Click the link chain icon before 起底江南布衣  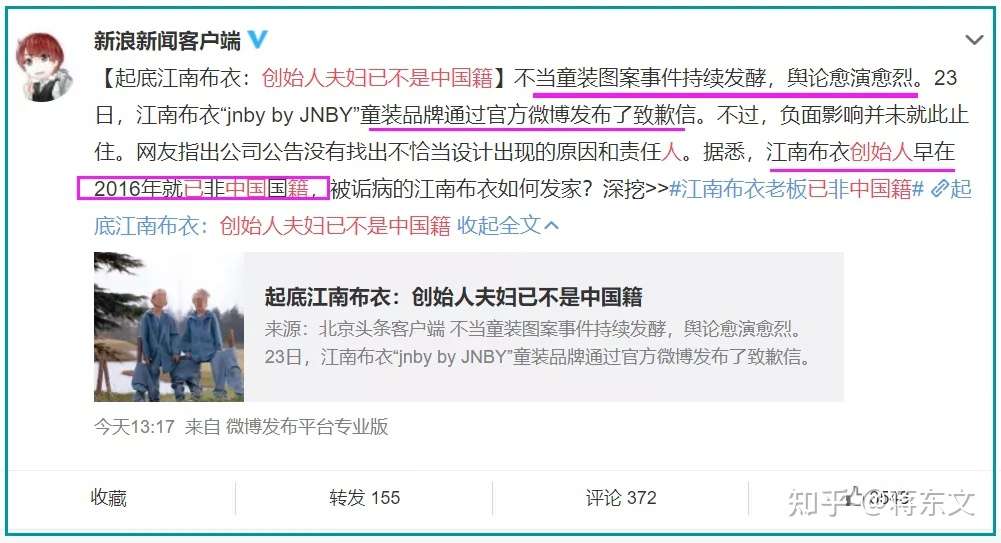coord(940,188)
